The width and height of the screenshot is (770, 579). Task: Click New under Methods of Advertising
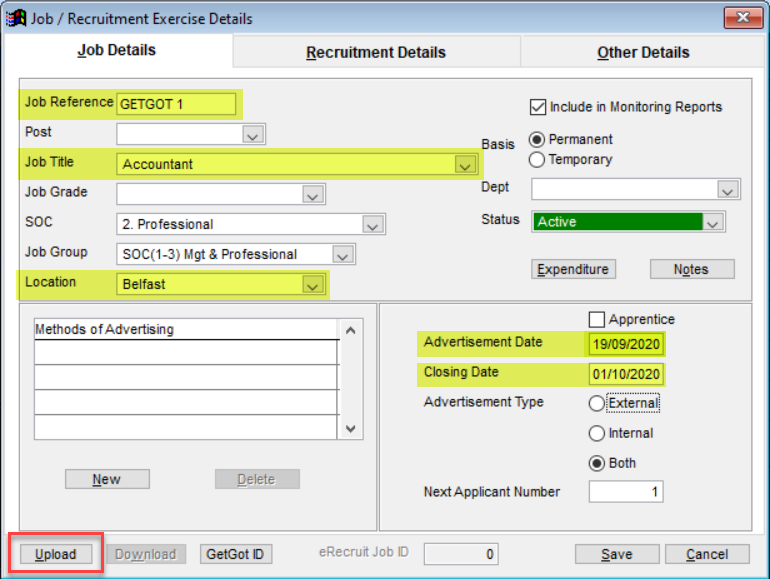click(107, 479)
